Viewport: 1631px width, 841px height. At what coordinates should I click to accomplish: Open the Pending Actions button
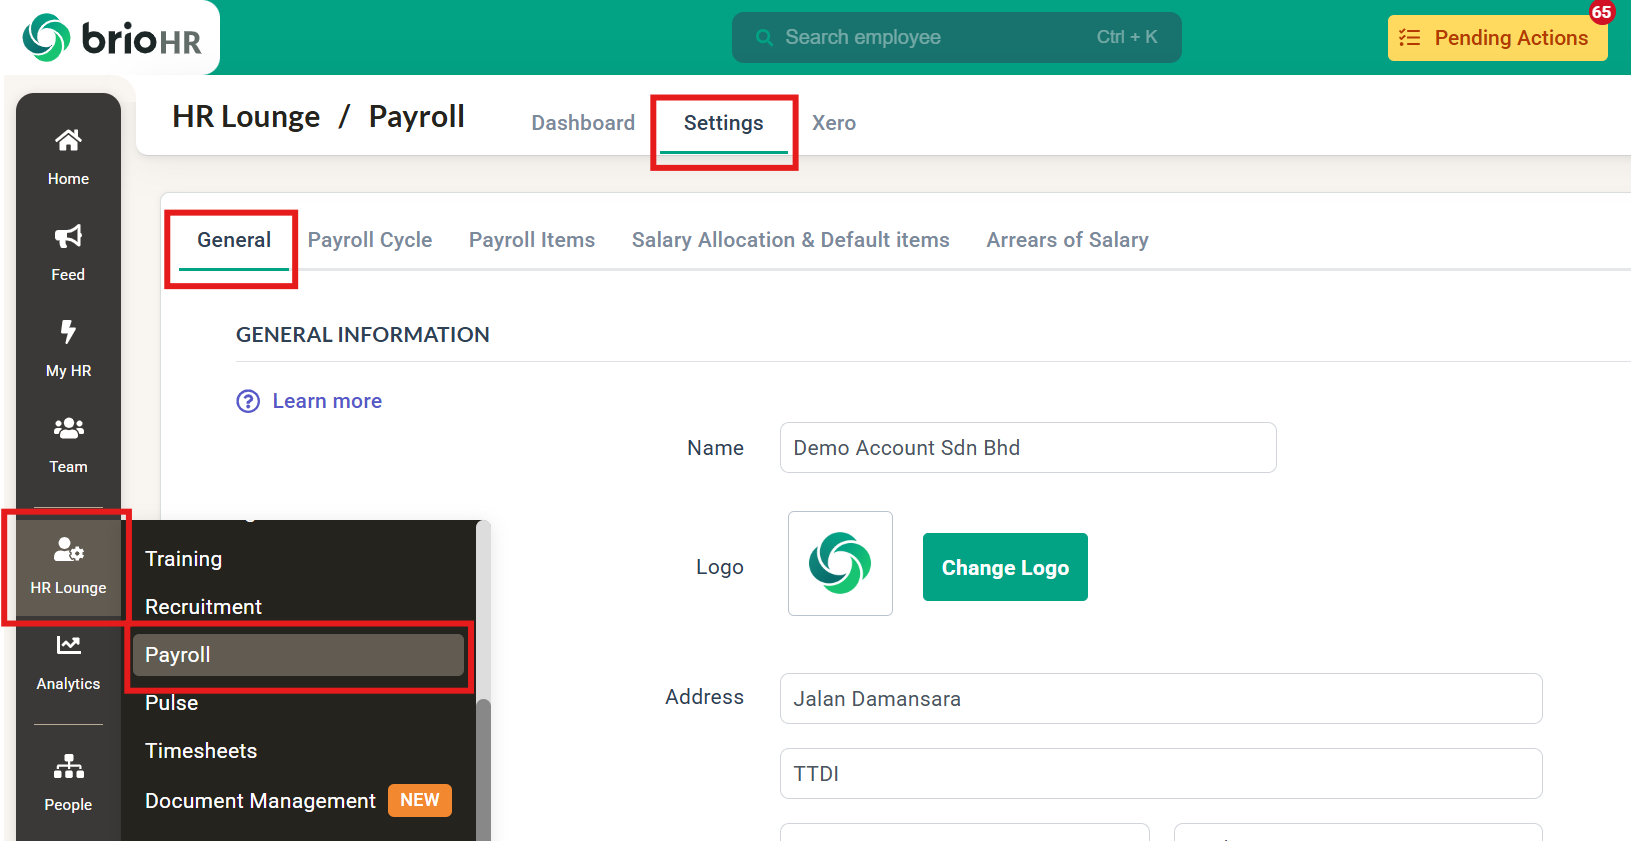1497,38
